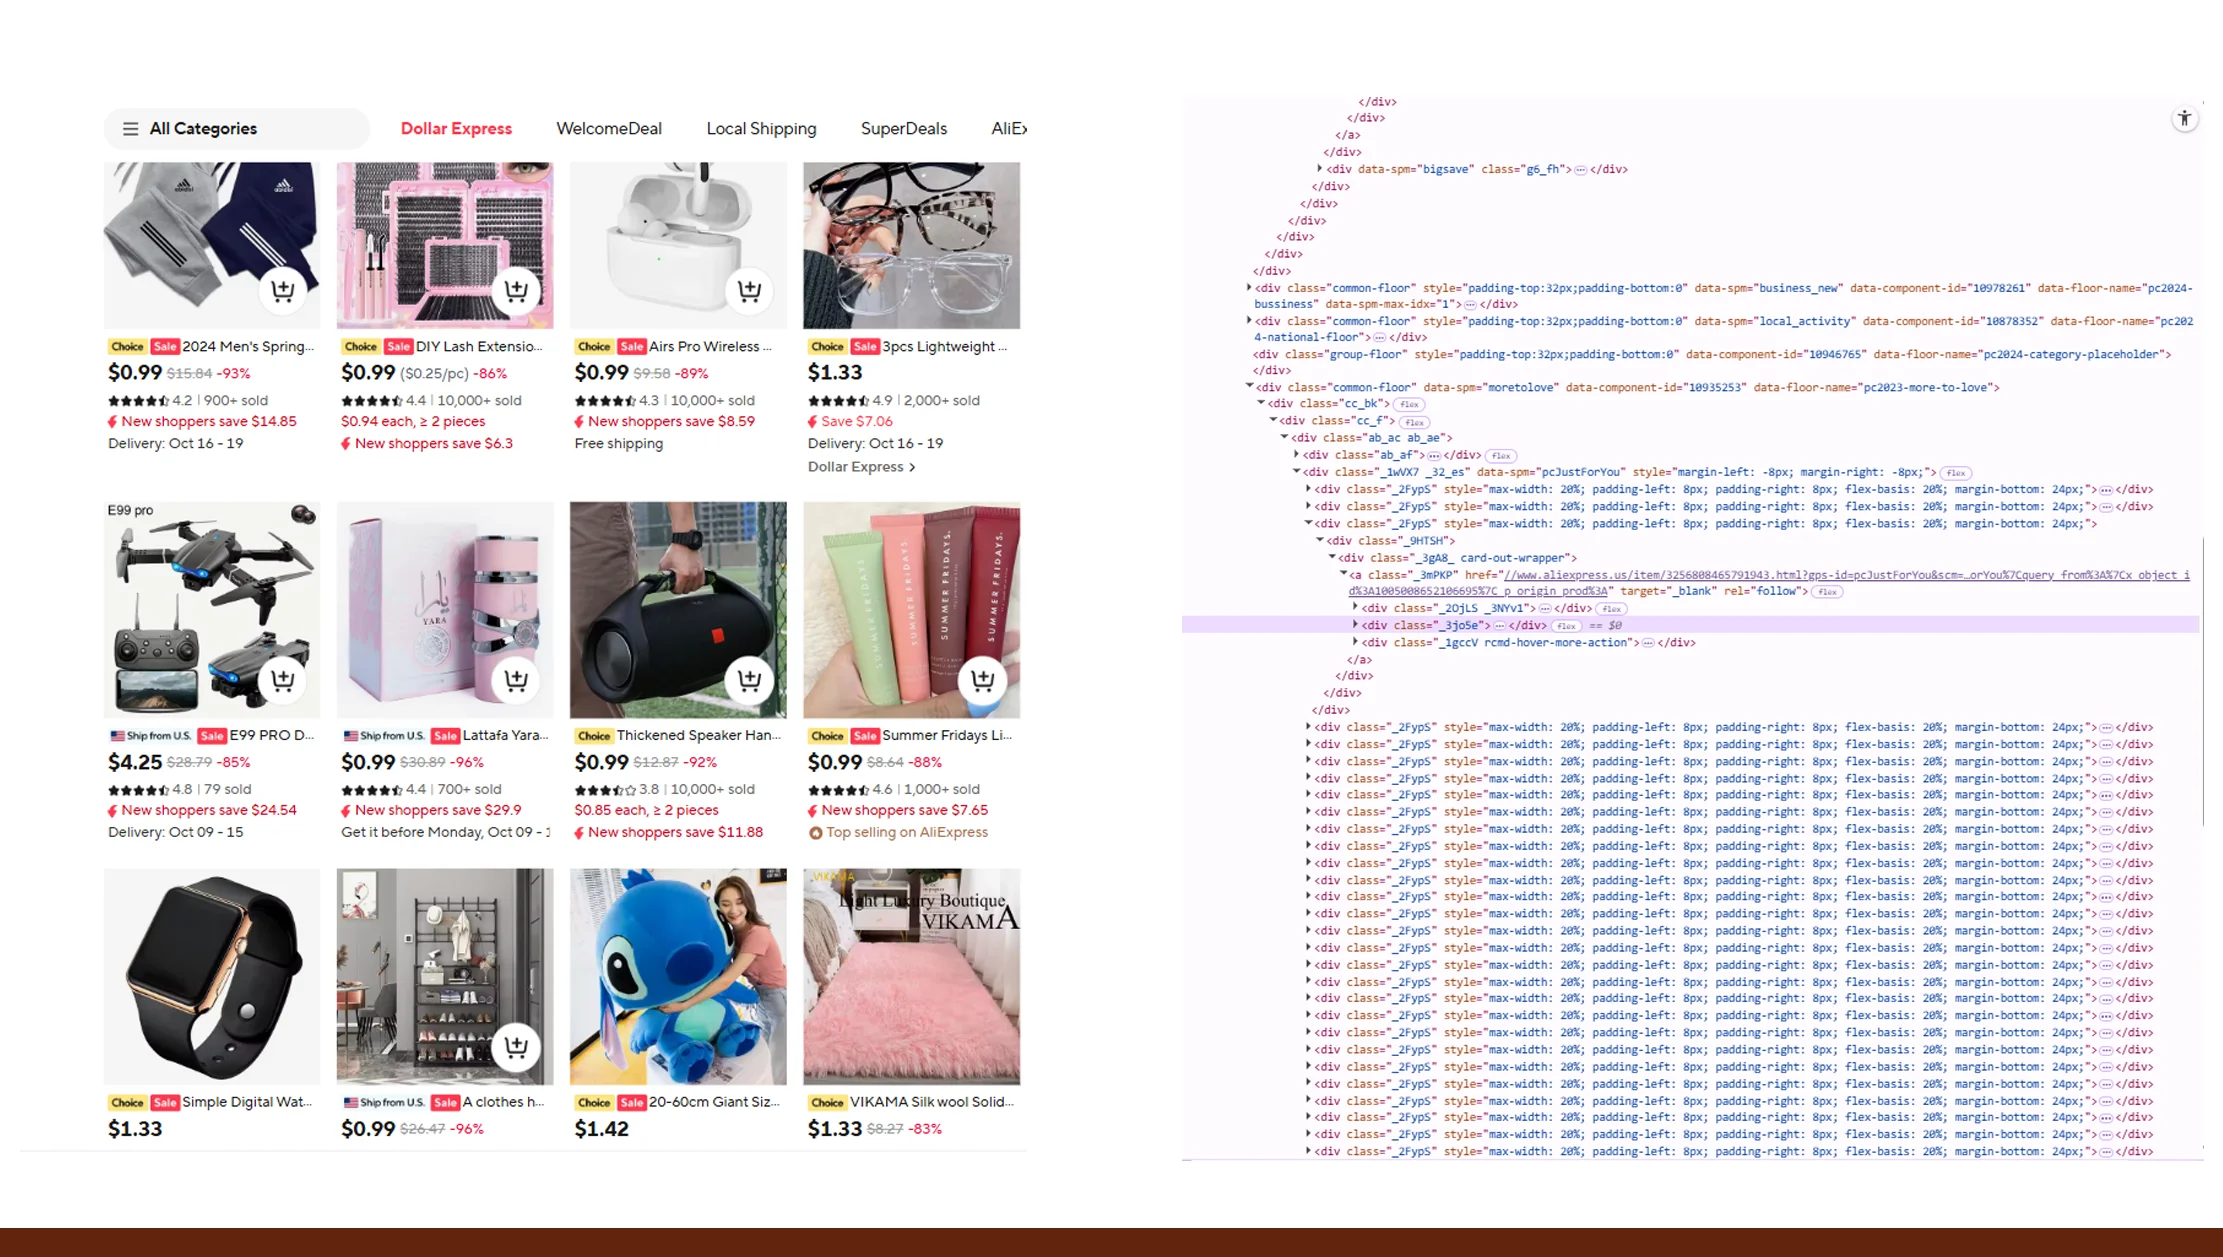The height and width of the screenshot is (1257, 2223).
Task: Open the accessibility icon in DevTools top corner
Action: point(2185,117)
